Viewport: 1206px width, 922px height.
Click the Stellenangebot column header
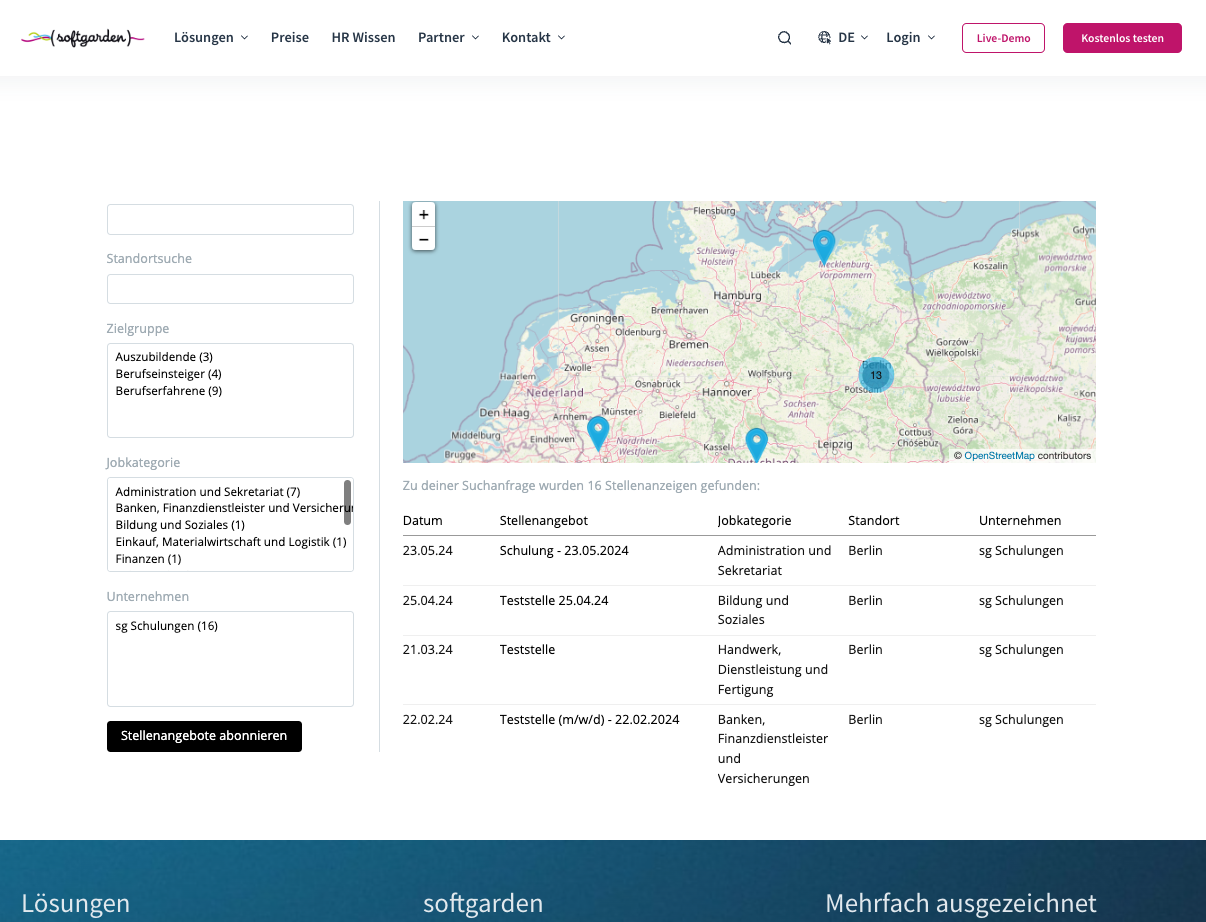[544, 521]
